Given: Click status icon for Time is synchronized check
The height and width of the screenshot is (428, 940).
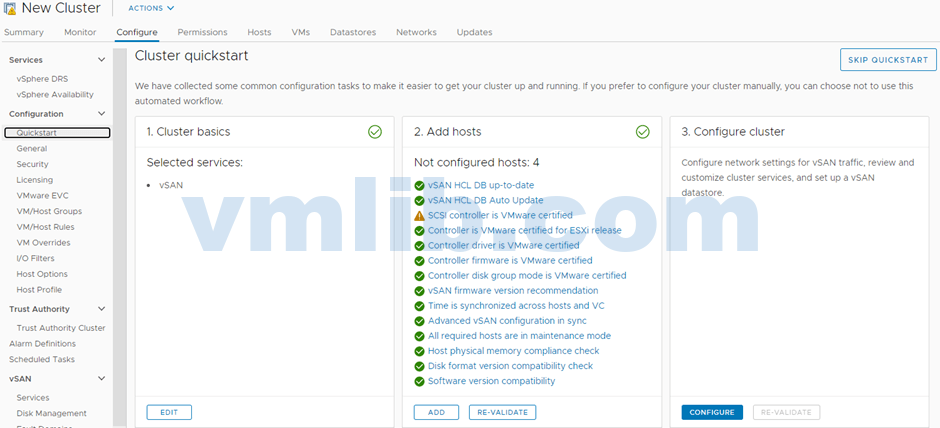Looking at the screenshot, I should click(x=419, y=306).
